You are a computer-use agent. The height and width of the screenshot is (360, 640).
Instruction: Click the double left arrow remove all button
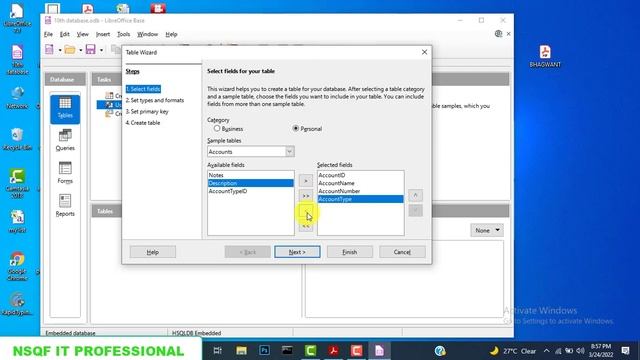click(x=306, y=227)
